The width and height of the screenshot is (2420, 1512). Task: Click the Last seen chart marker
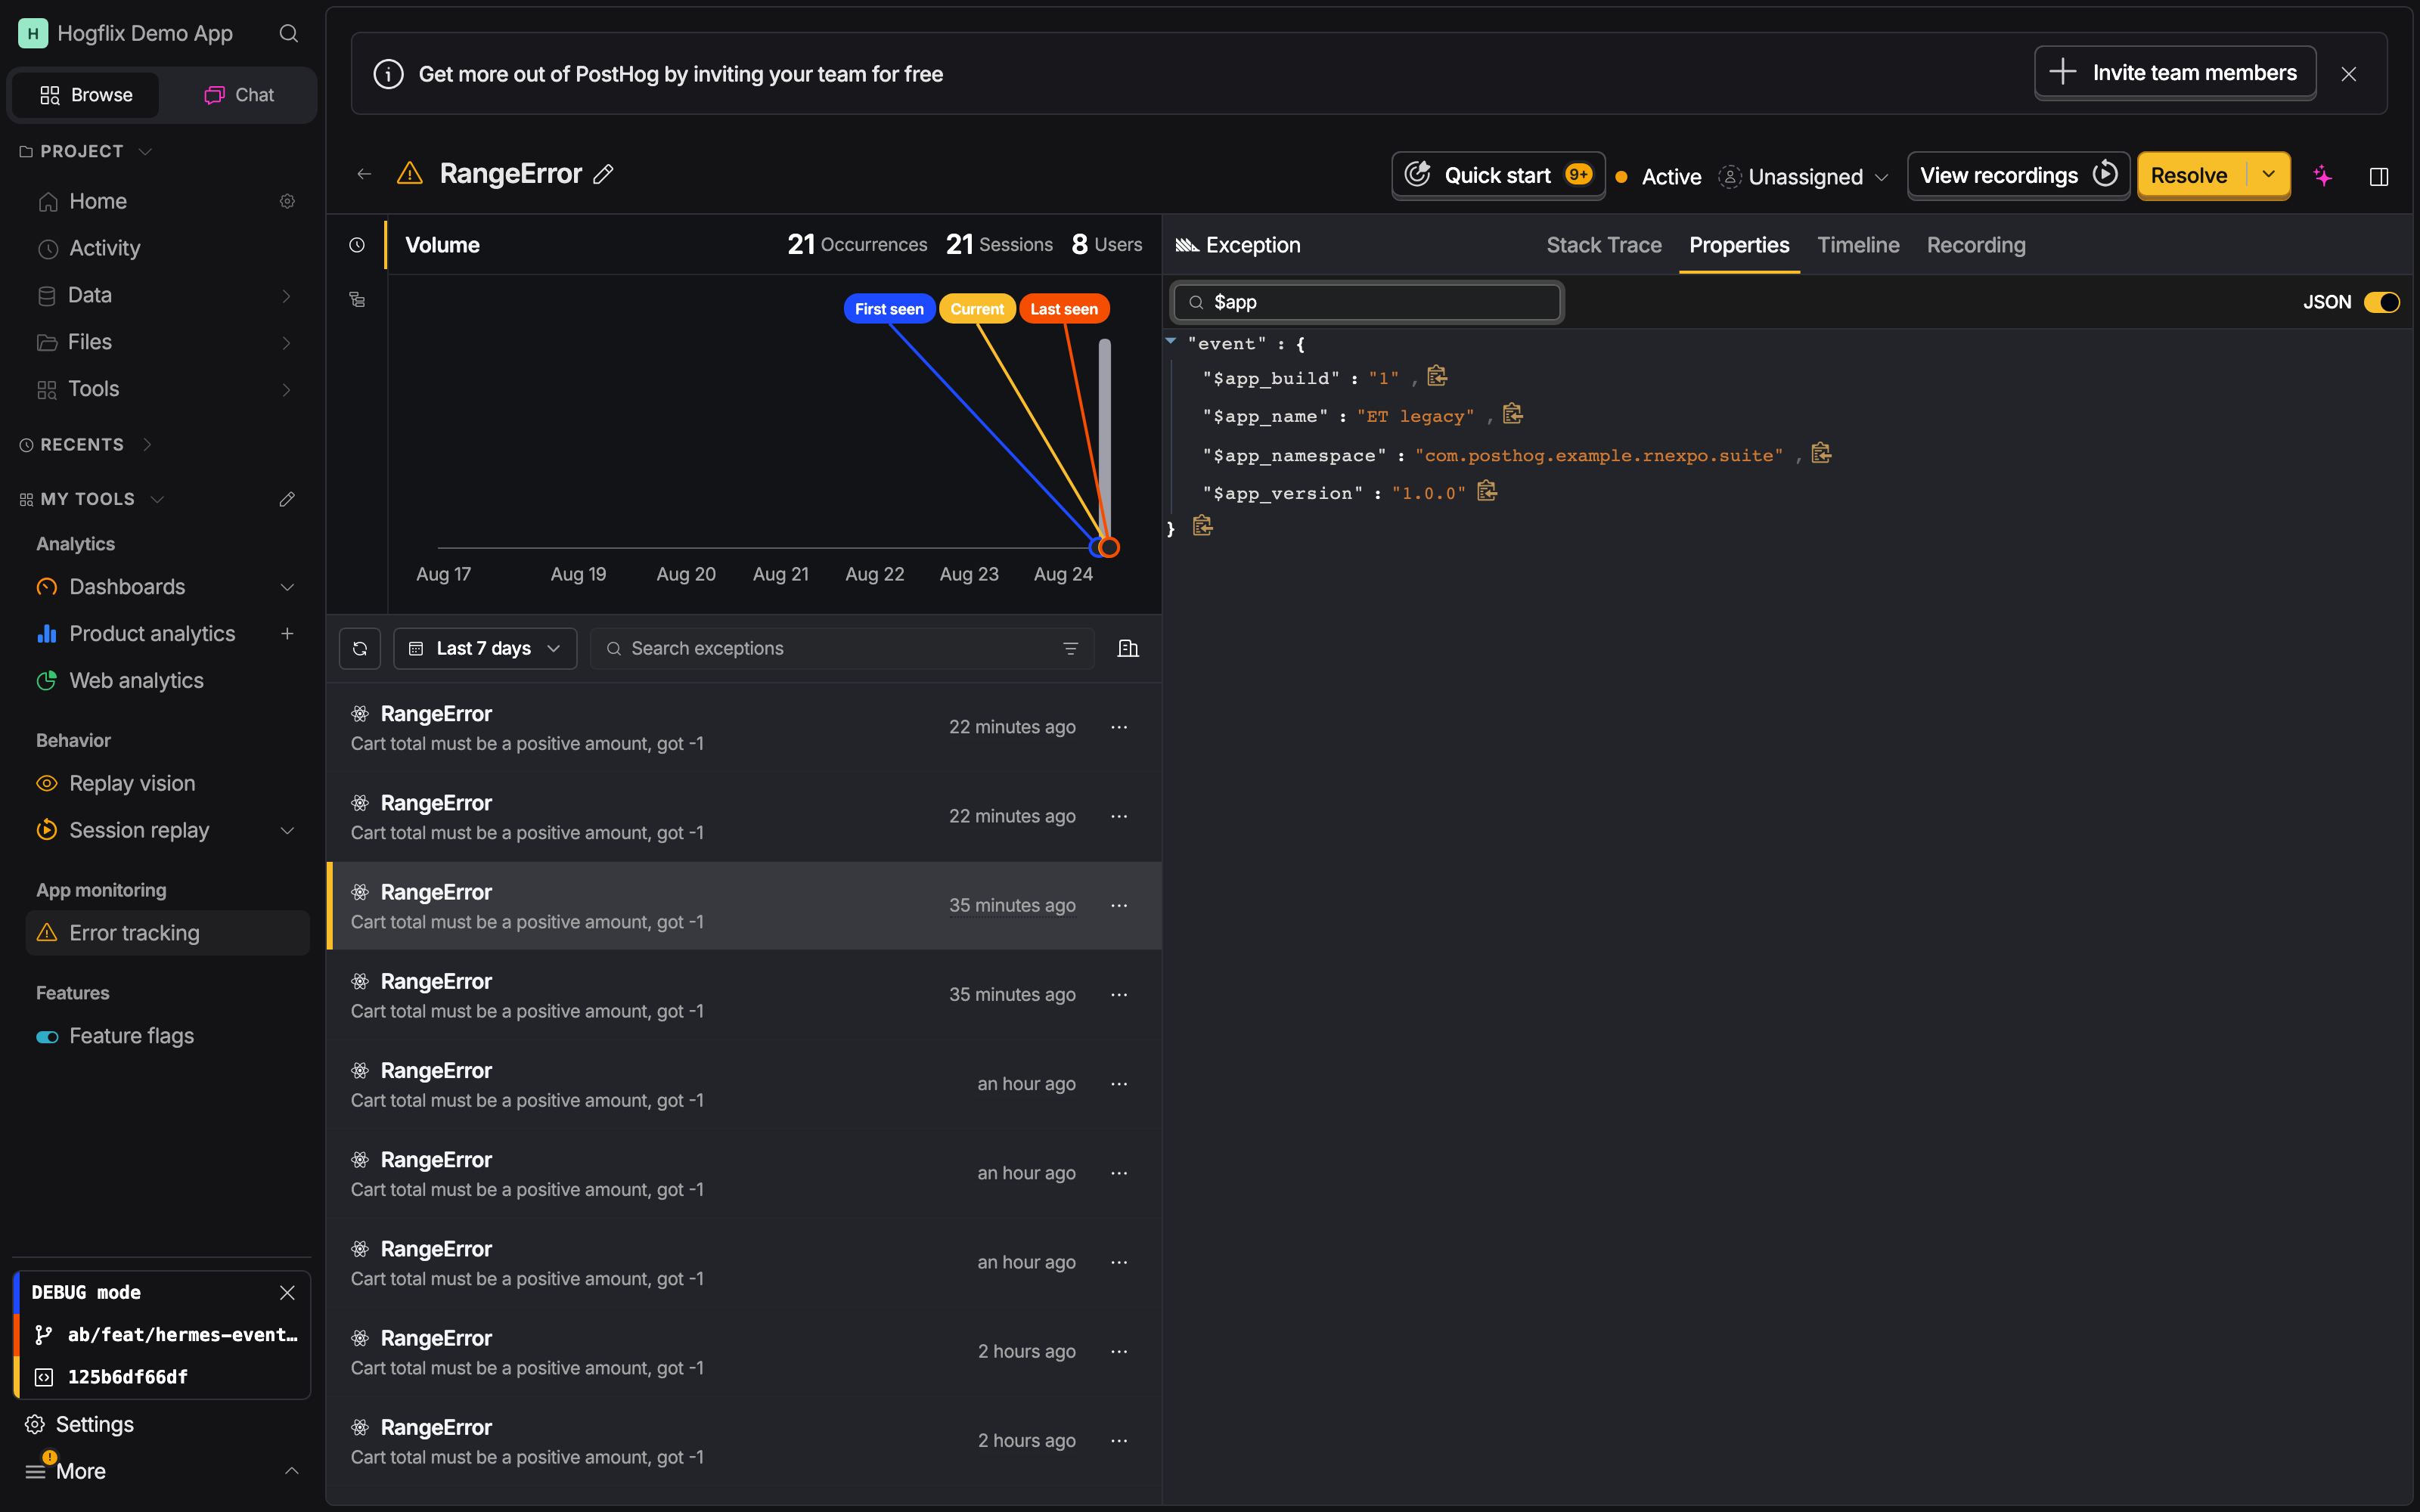pyautogui.click(x=1064, y=309)
